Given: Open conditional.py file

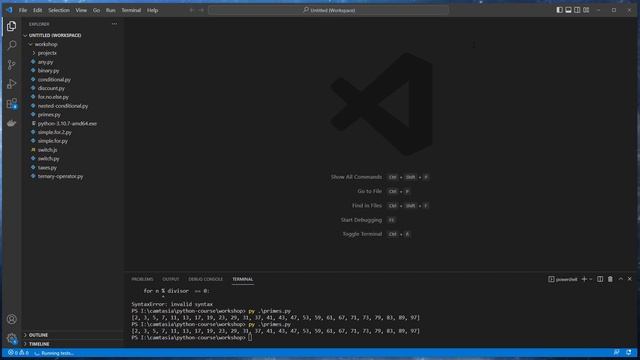Looking at the screenshot, I should 54,80.
